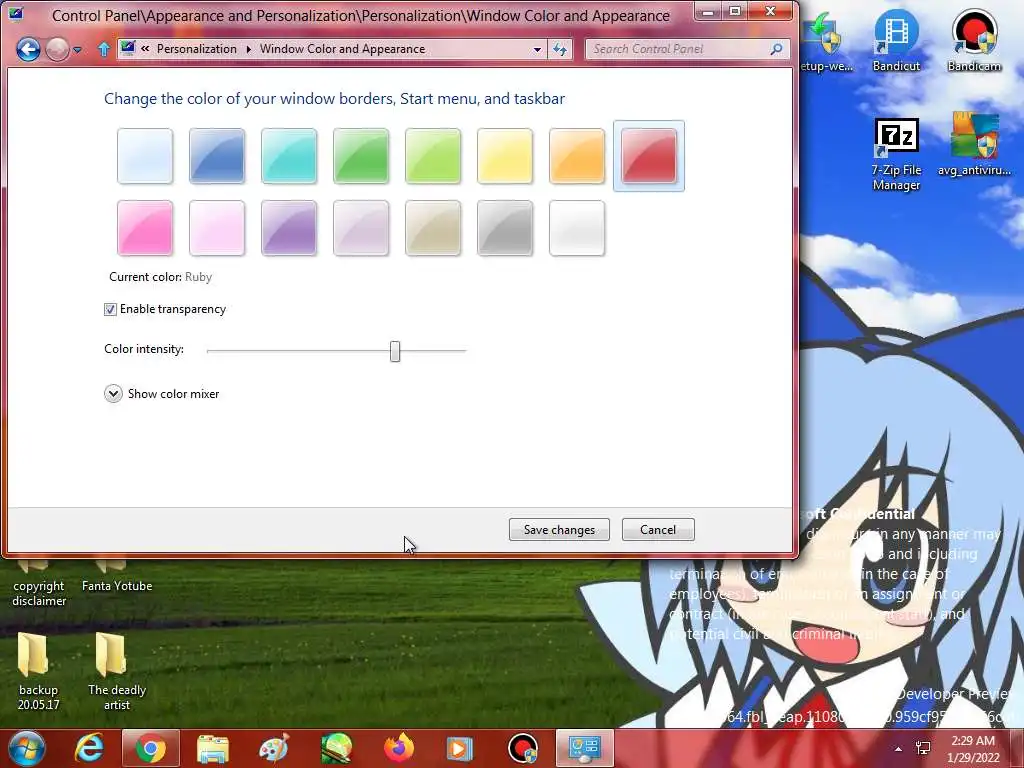The width and height of the screenshot is (1024, 768).
Task: Click the address bar refresh button
Action: 560,49
